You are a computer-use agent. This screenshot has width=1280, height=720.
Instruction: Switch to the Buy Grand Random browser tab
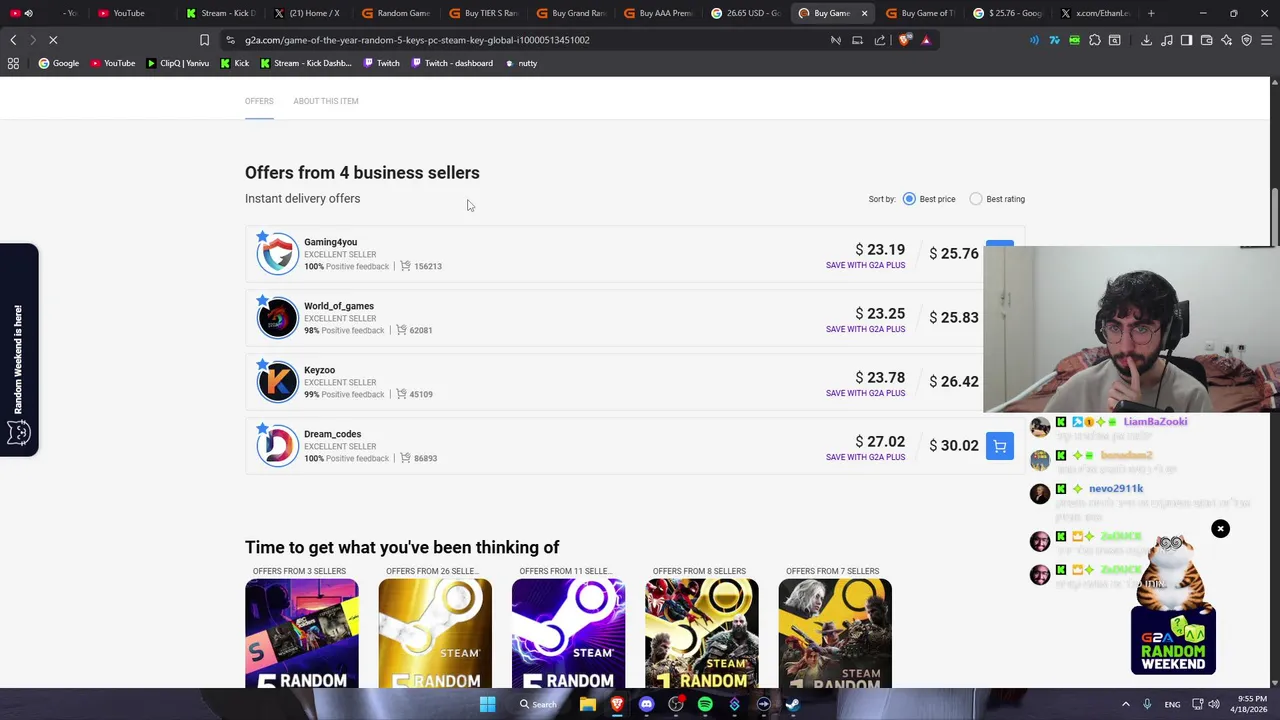point(572,13)
